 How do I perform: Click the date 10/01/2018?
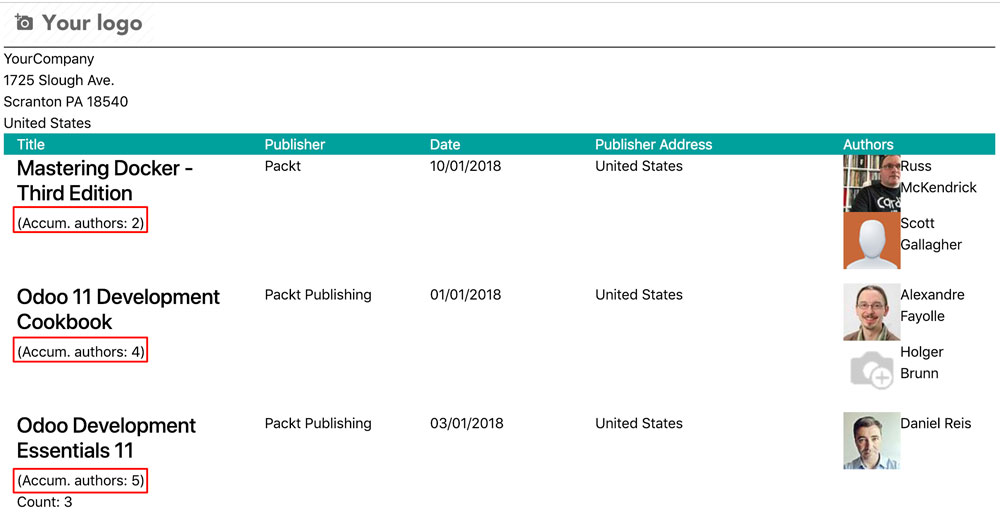coord(466,166)
